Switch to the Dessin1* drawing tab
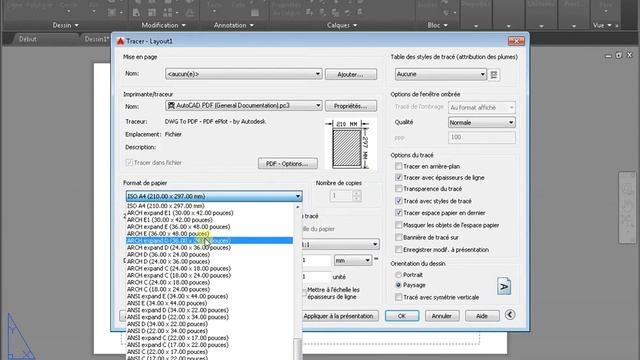 point(96,39)
